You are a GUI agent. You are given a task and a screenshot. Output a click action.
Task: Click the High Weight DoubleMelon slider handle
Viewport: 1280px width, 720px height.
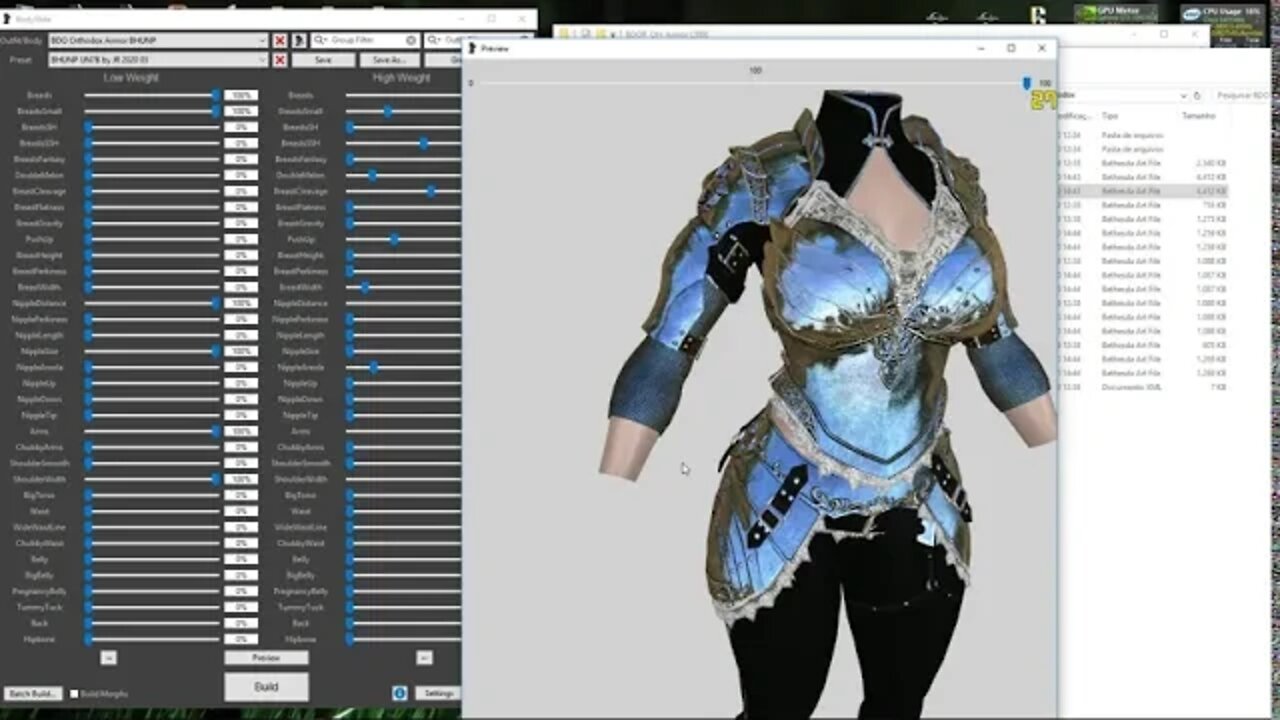(372, 175)
